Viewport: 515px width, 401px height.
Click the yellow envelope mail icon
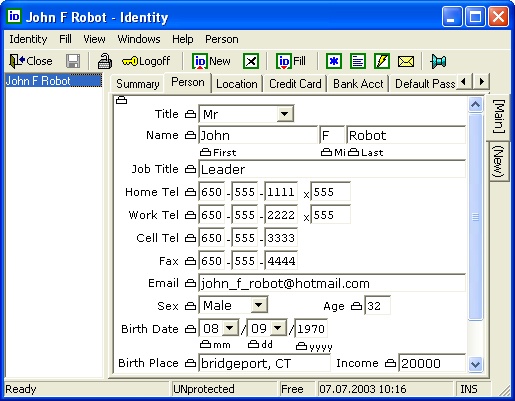[406, 61]
